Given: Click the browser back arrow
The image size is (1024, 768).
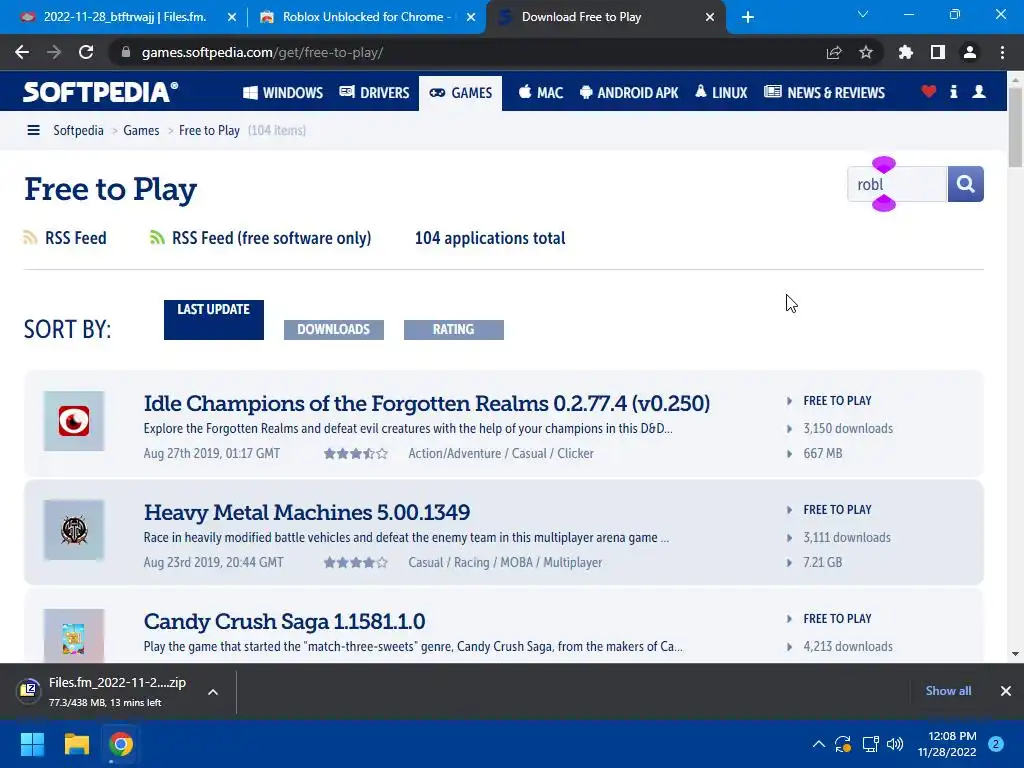Looking at the screenshot, I should click(x=22, y=52).
